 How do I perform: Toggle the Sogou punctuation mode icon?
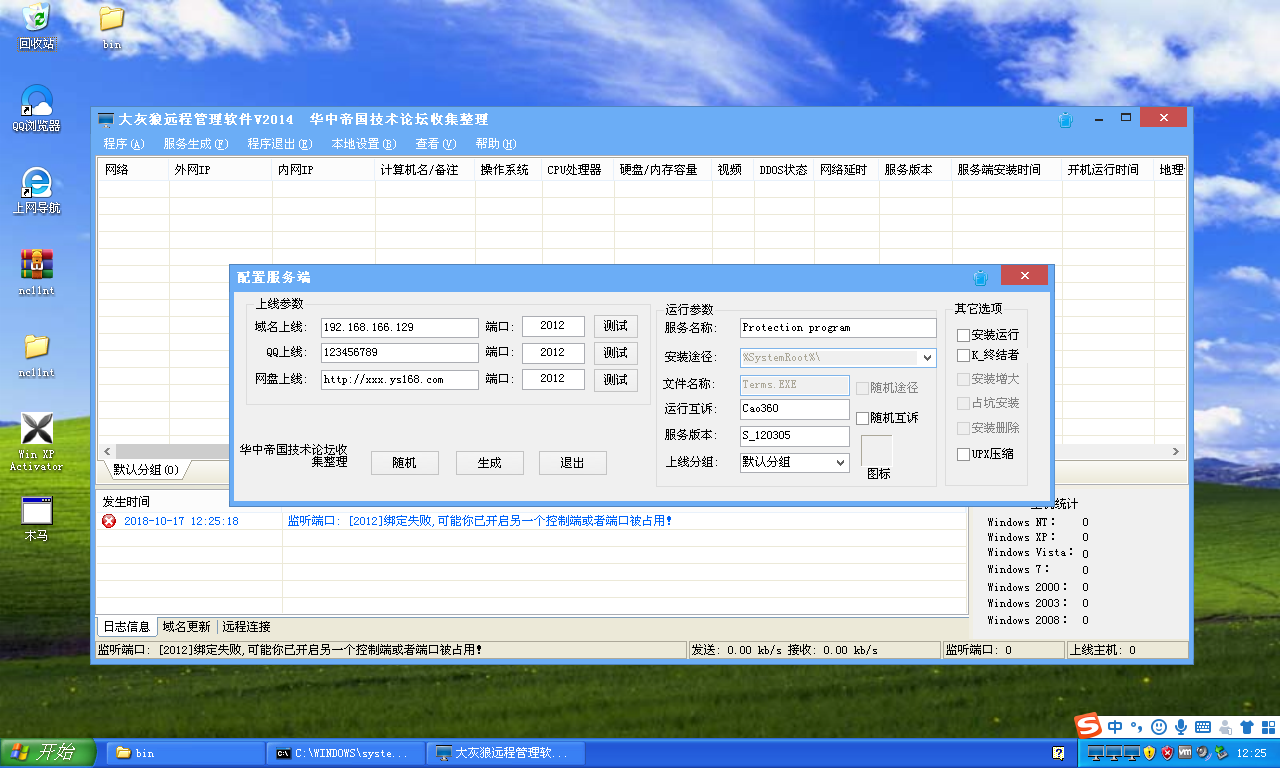(1137, 727)
